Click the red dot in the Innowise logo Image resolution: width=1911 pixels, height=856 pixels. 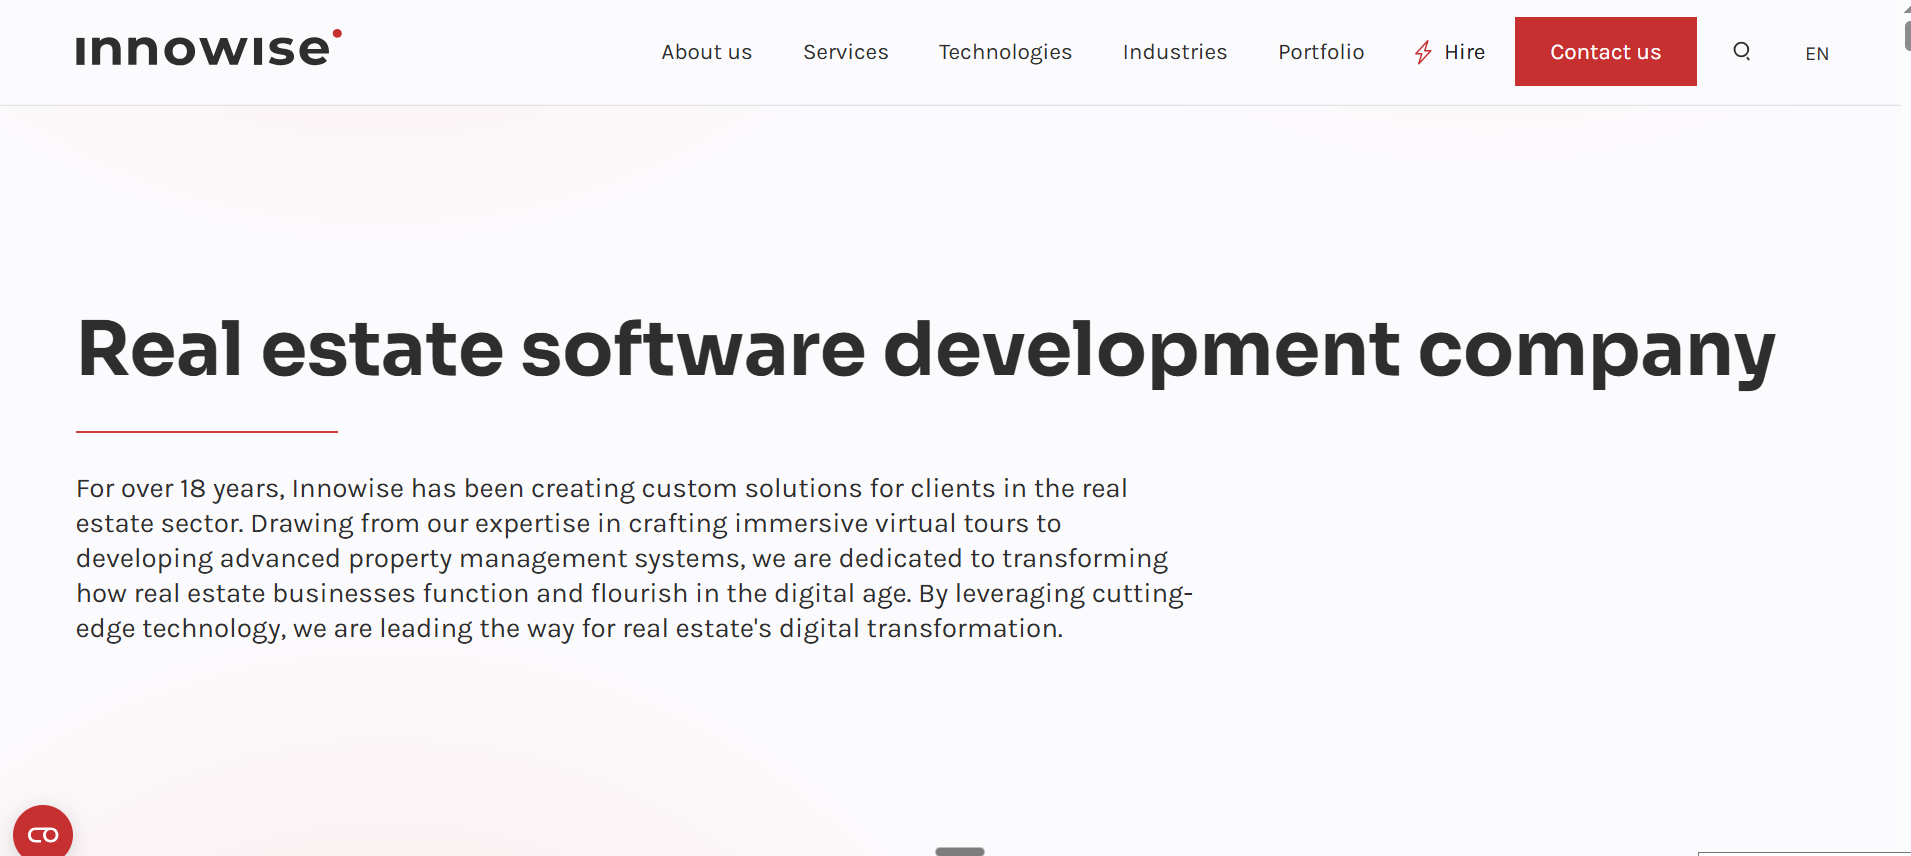[x=337, y=33]
